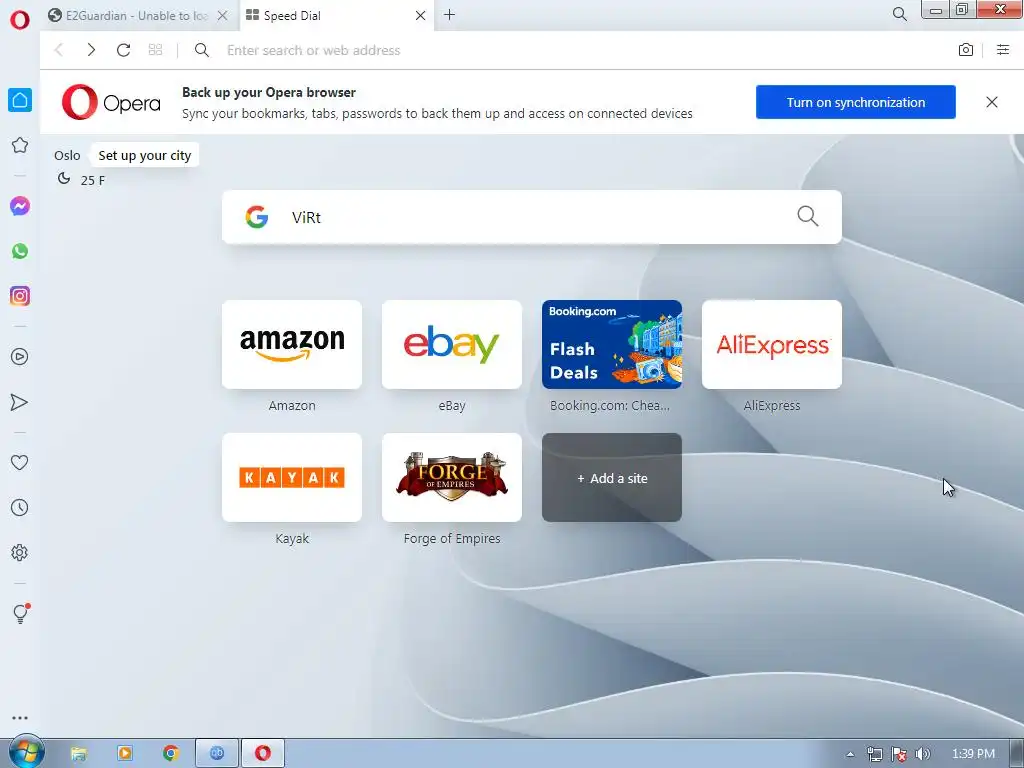
Task: Search tabs with top magnifier icon
Action: point(899,14)
